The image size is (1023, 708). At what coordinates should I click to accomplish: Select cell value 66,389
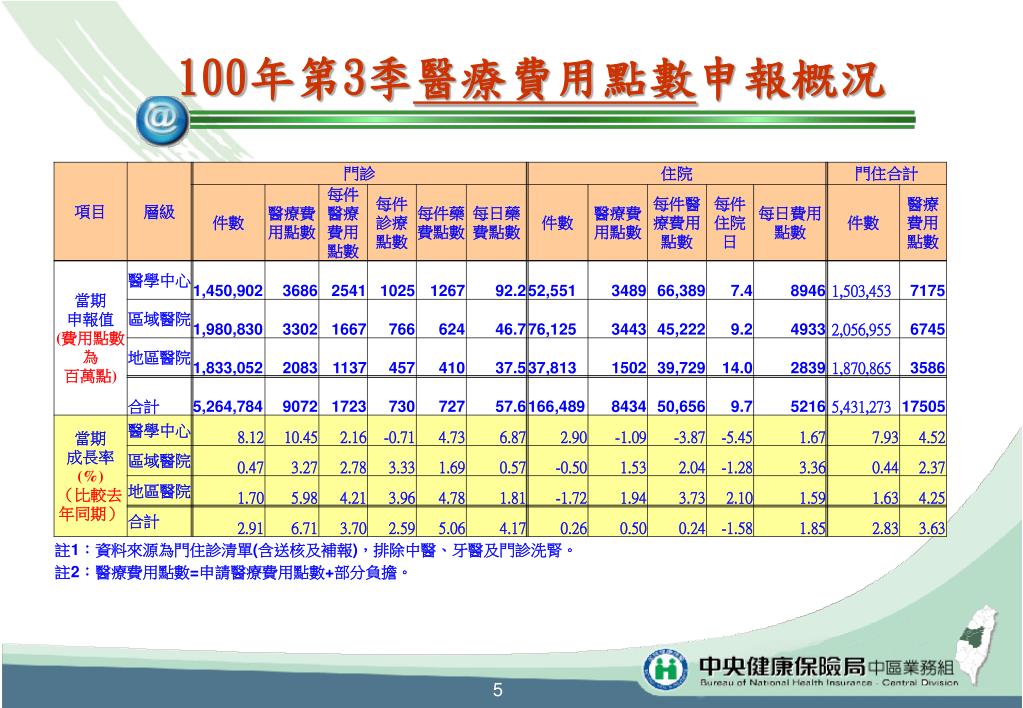(x=681, y=290)
